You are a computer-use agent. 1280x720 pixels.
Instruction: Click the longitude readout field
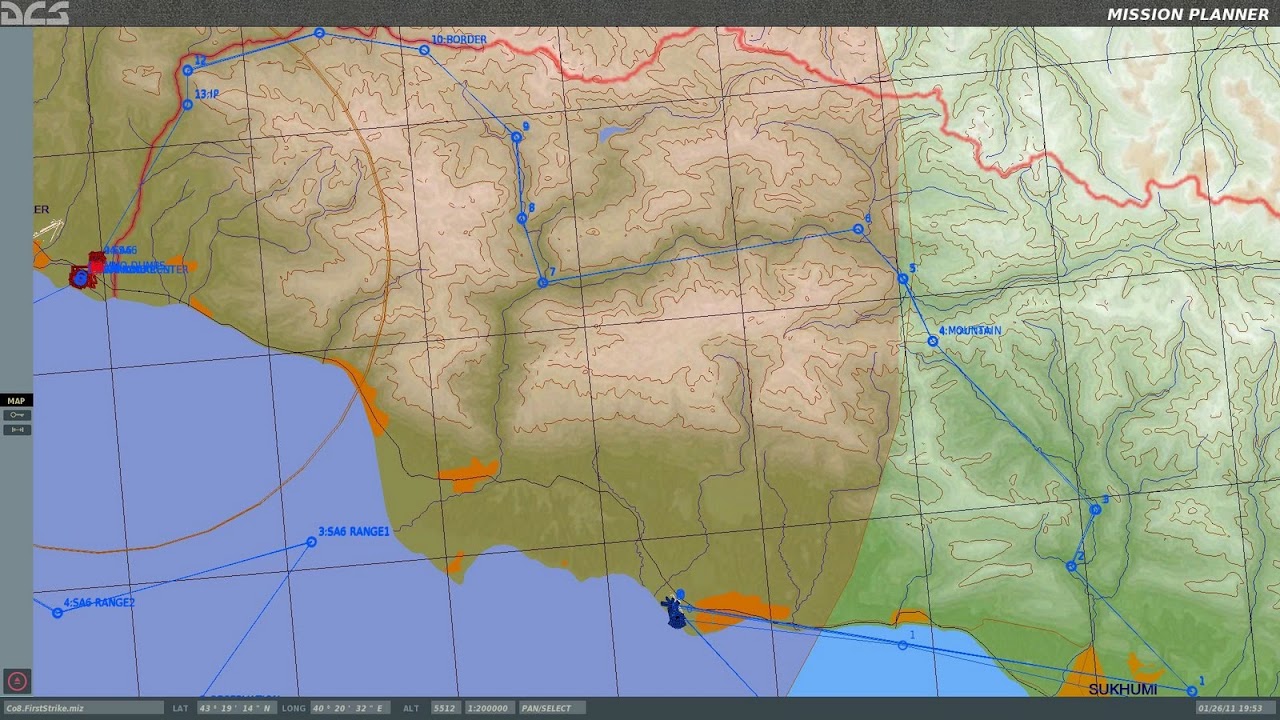click(350, 708)
